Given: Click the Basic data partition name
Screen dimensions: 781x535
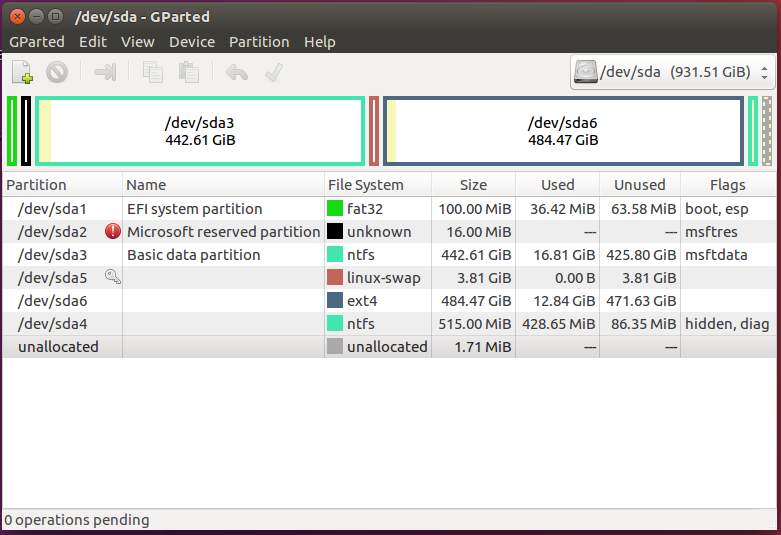Looking at the screenshot, I should (x=194, y=255).
